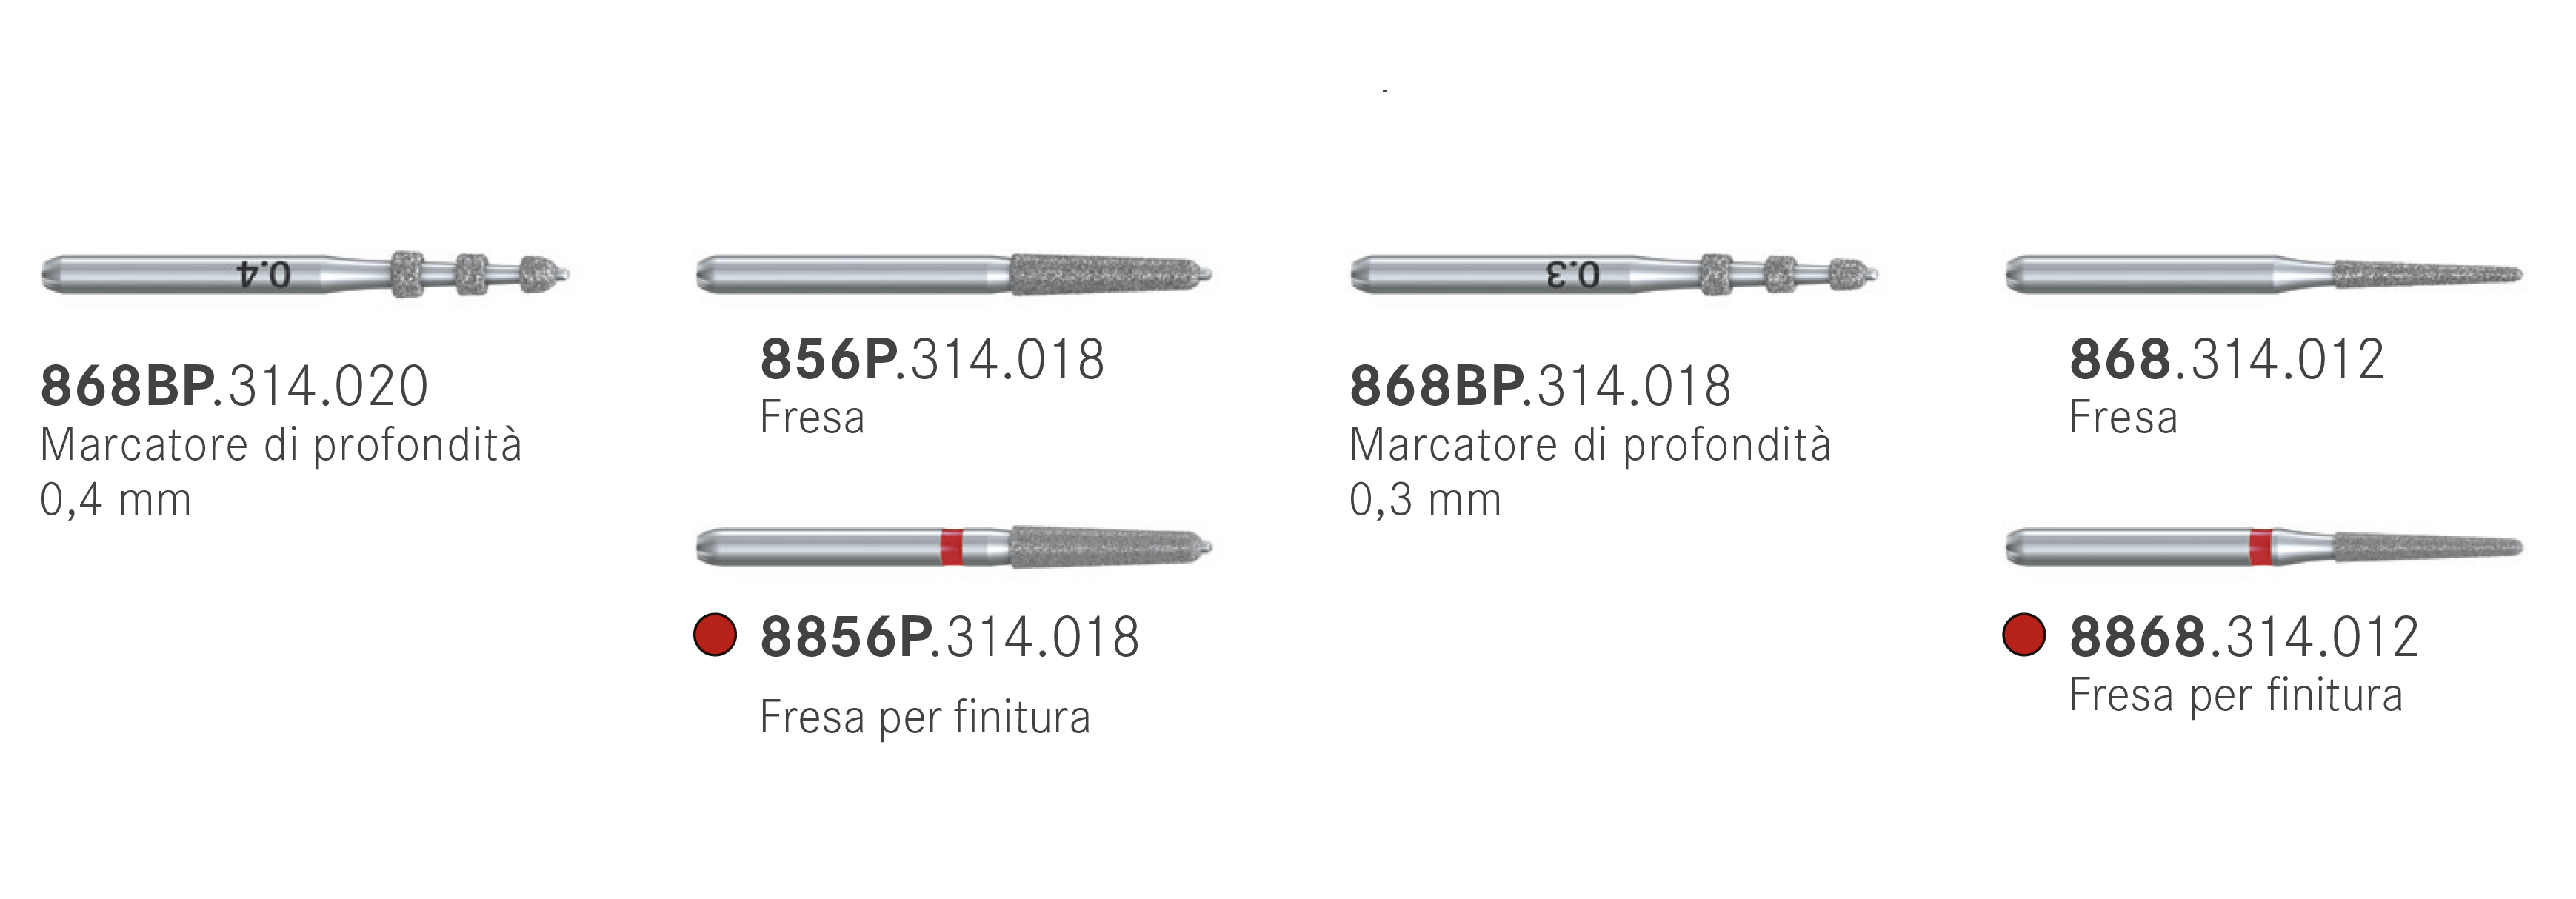Image resolution: width=2576 pixels, height=899 pixels.
Task: Click the product code 868.314.012
Action: tap(2227, 359)
